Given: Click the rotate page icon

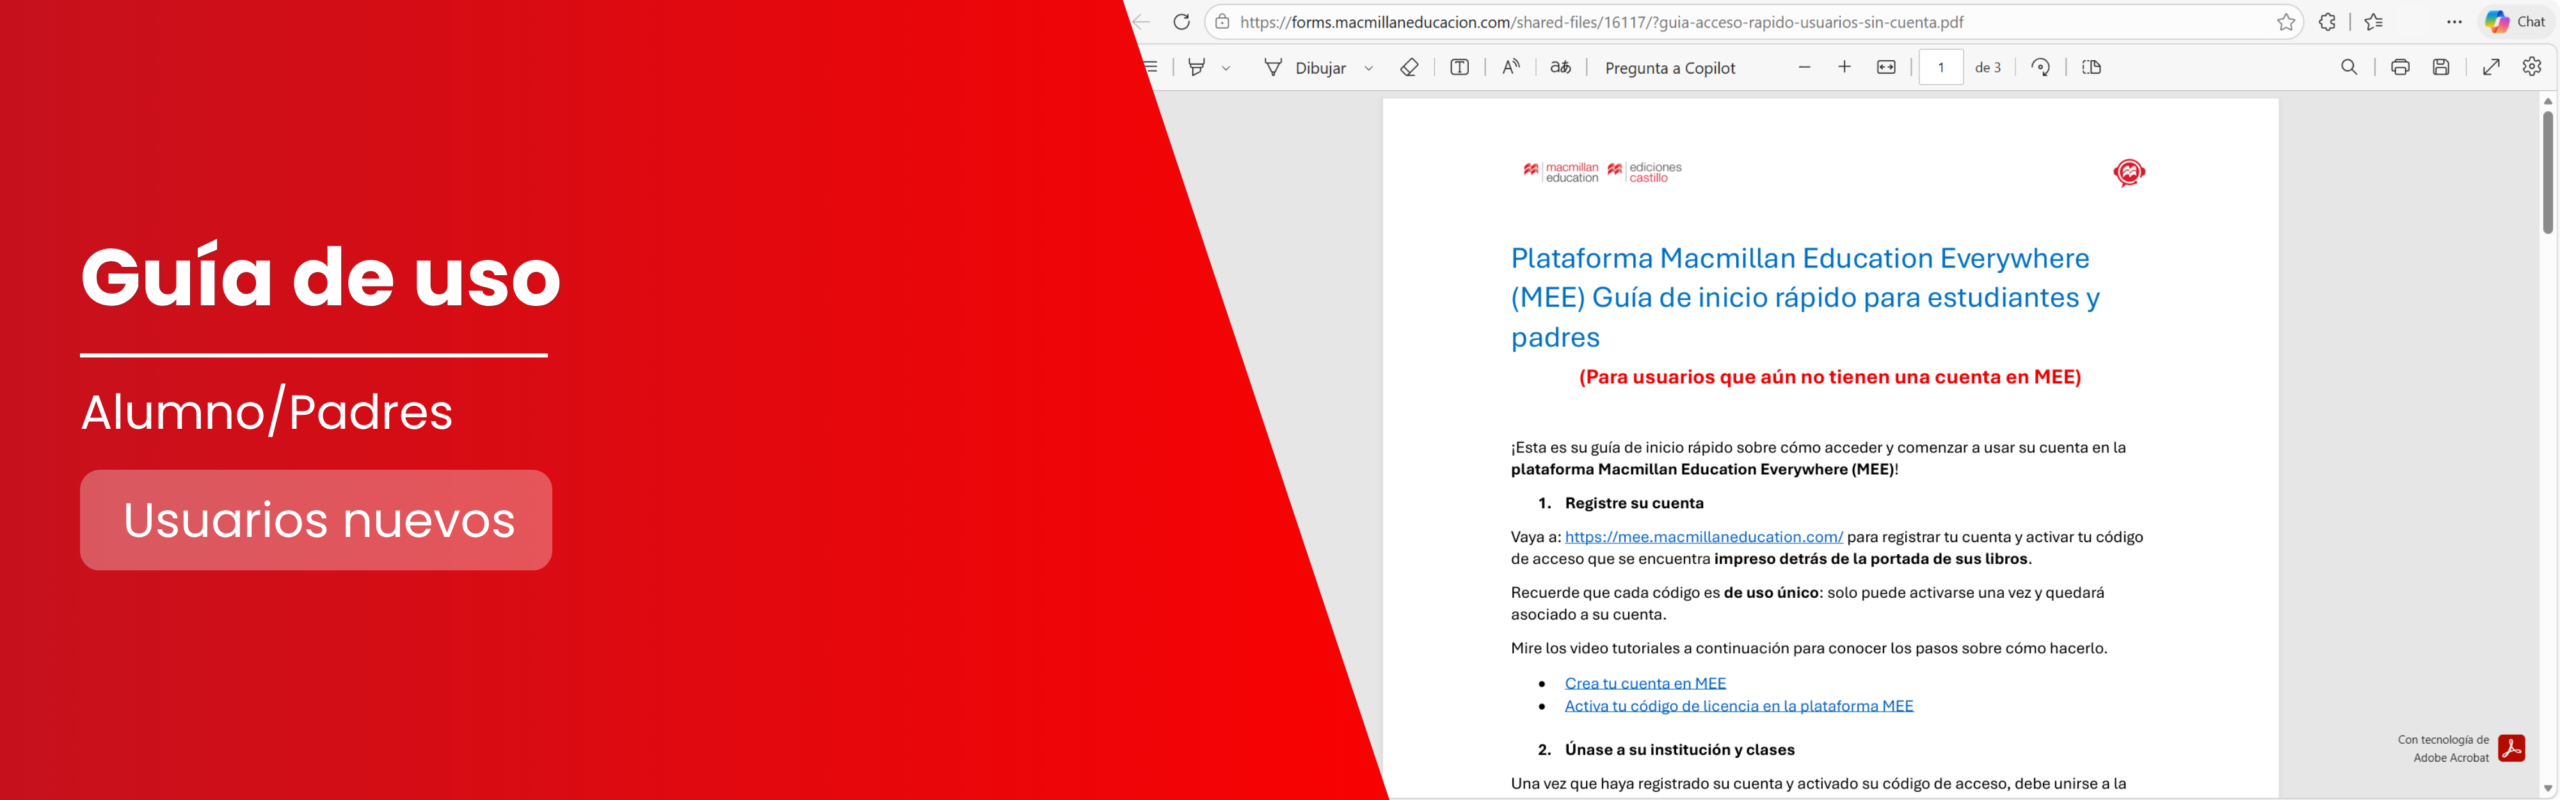Looking at the screenshot, I should tap(2041, 67).
